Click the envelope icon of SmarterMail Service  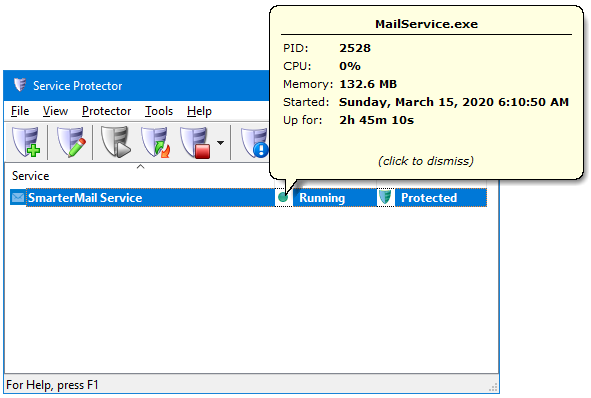pos(18,197)
